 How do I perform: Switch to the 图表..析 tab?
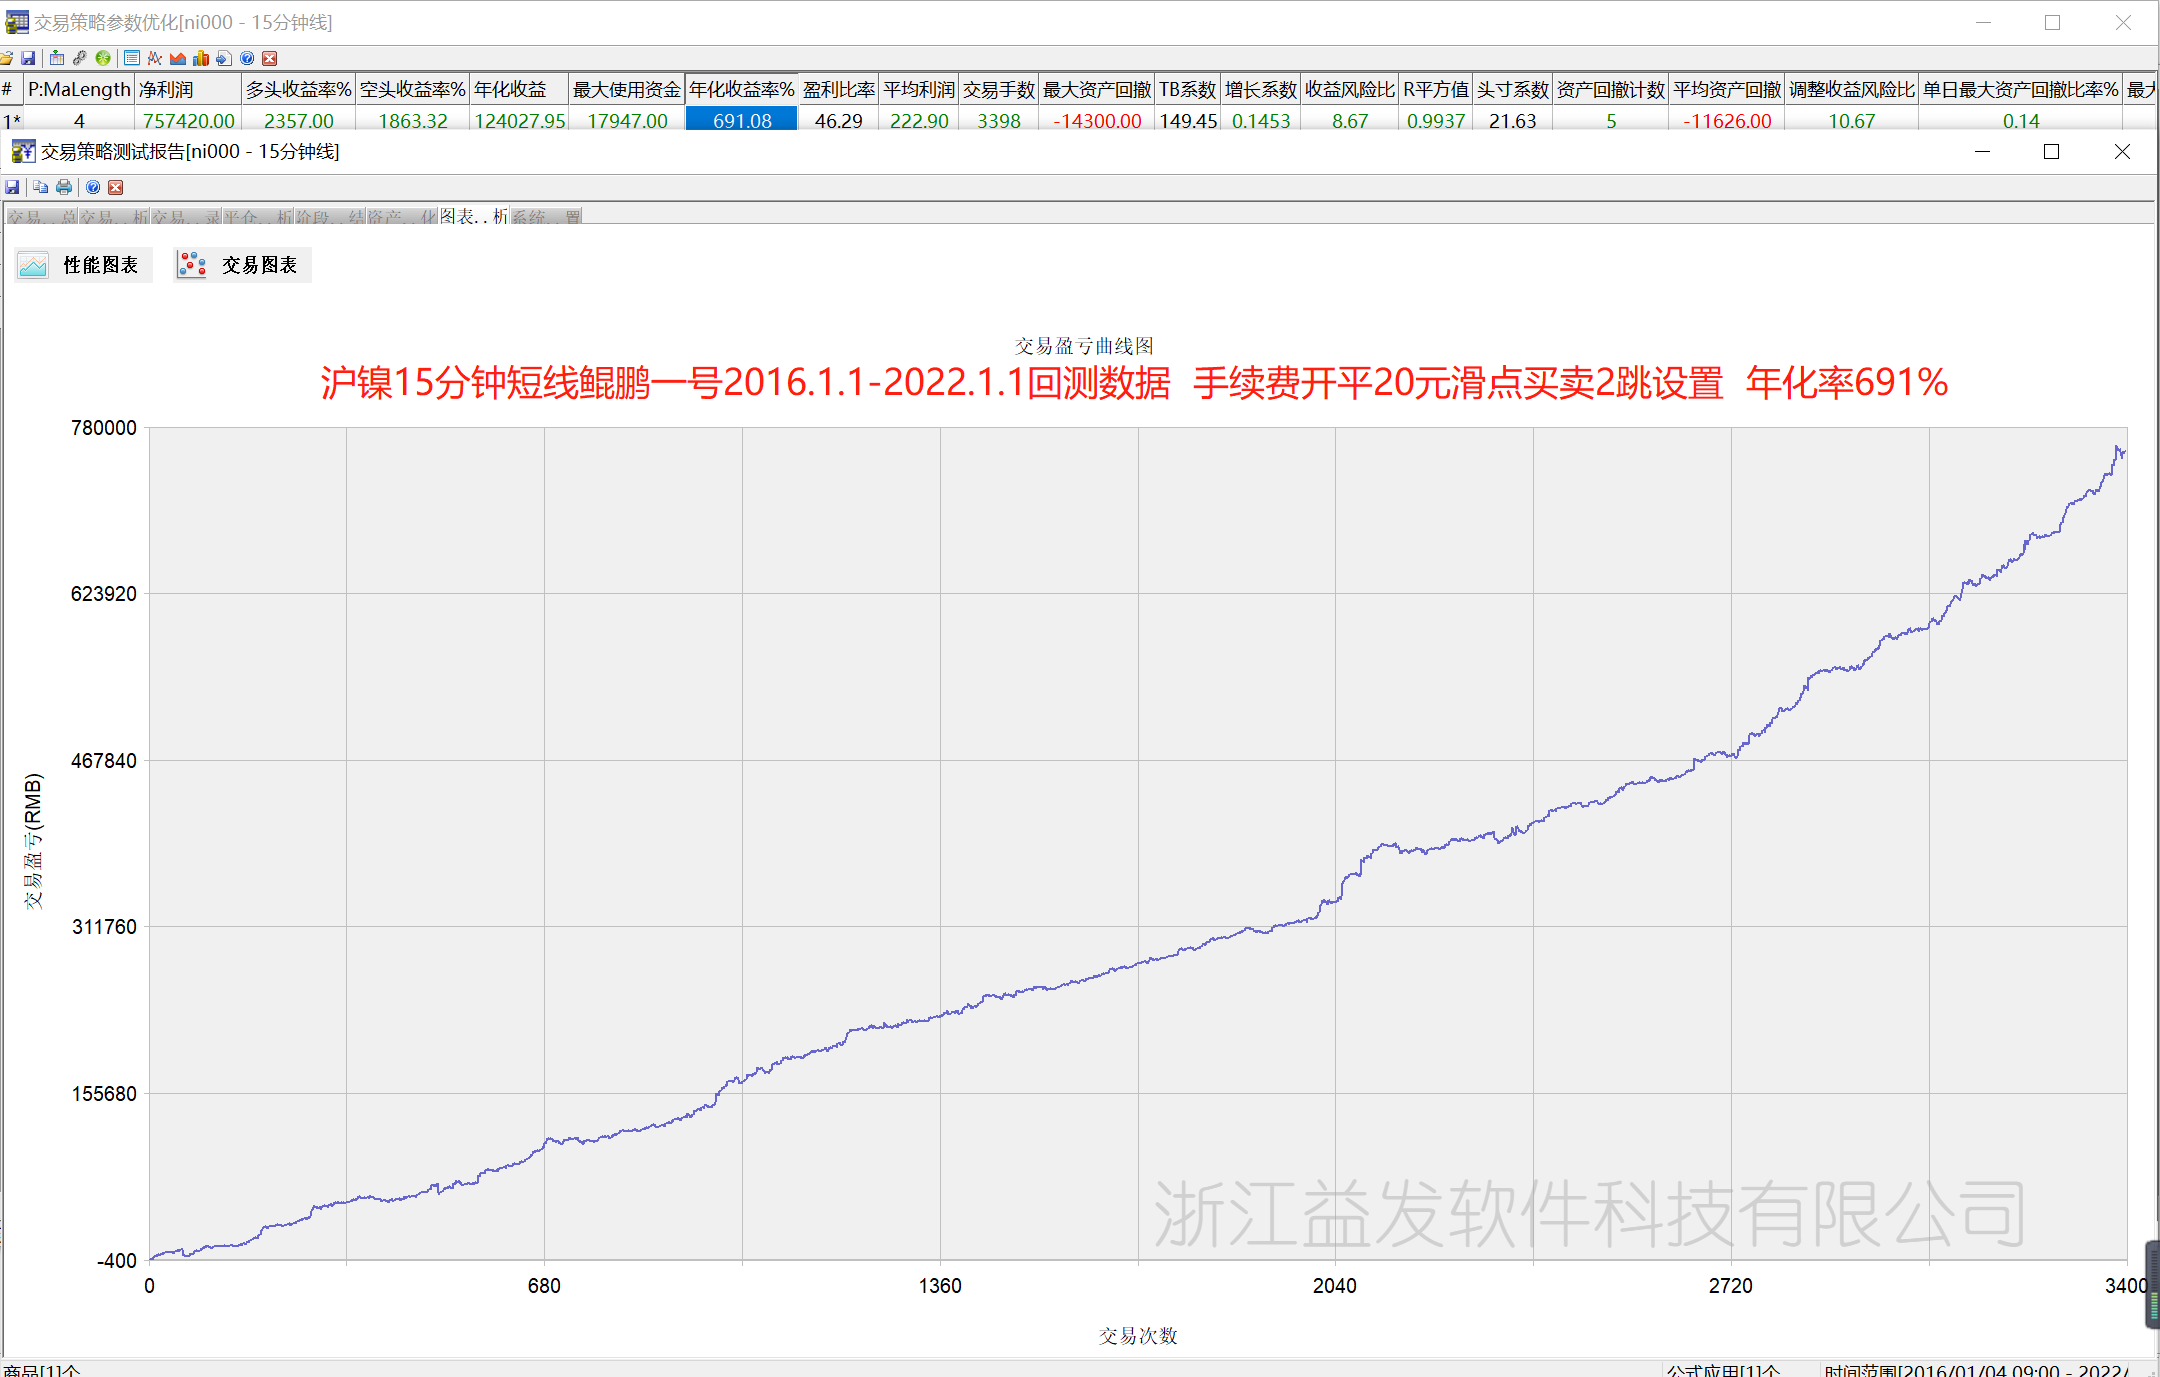474,217
